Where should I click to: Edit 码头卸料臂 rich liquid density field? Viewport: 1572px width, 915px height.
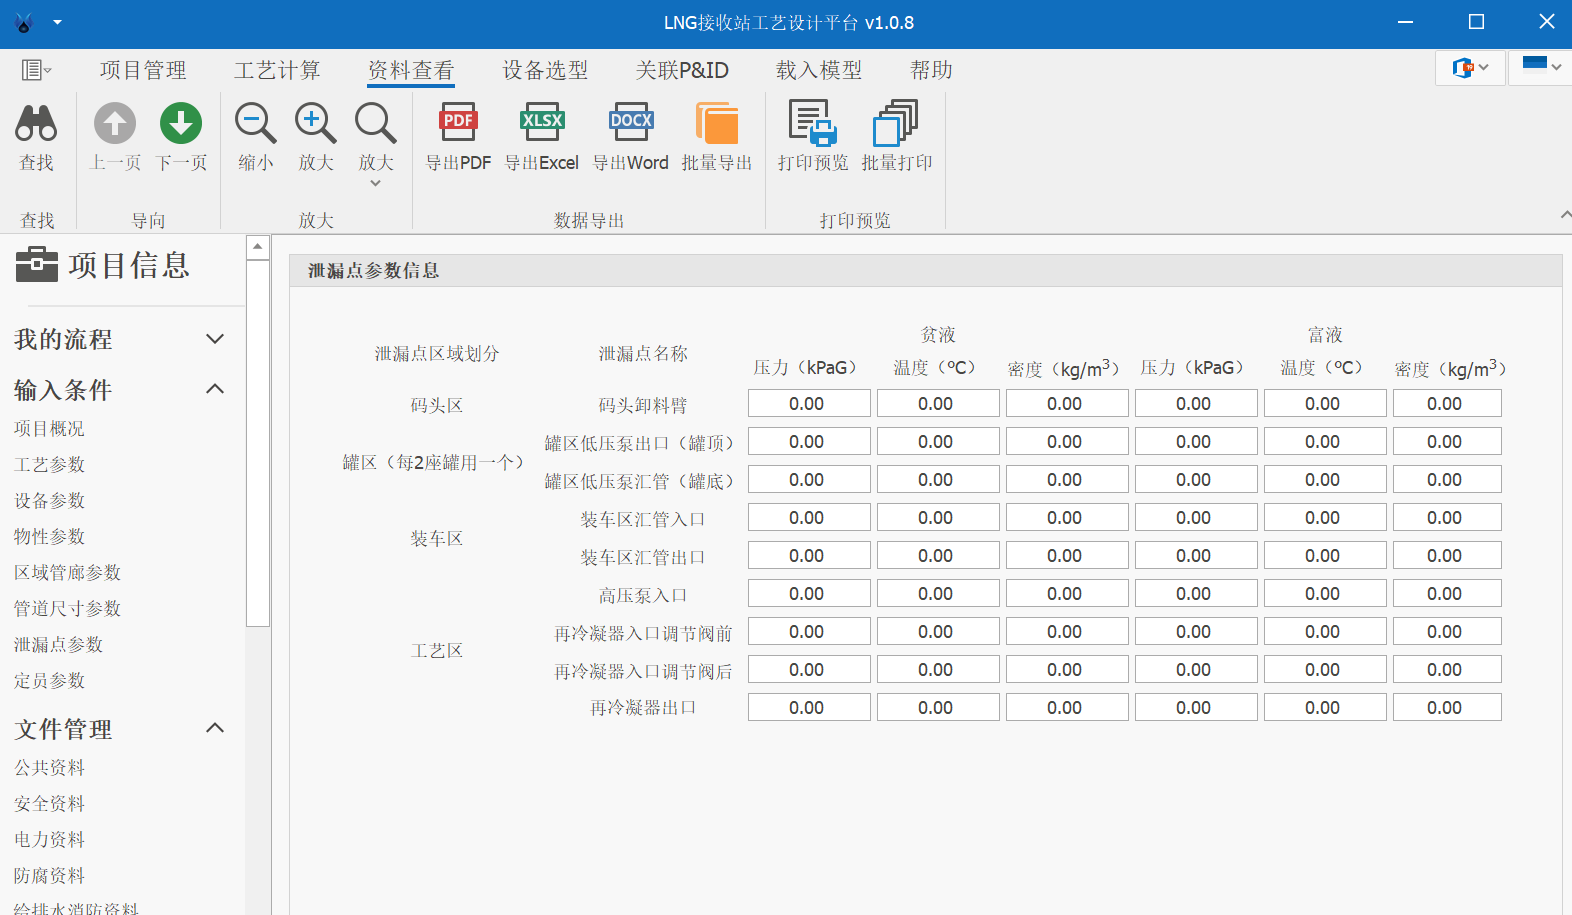point(1447,404)
